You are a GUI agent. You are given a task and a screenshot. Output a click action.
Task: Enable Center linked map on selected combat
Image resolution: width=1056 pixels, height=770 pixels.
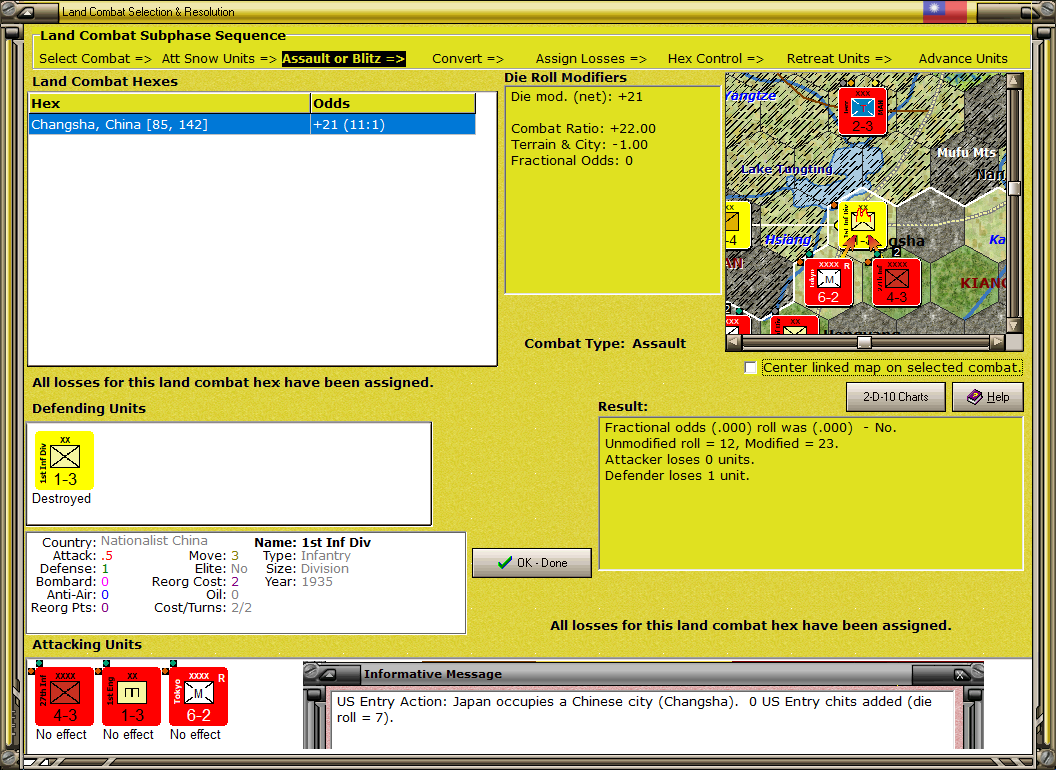click(750, 368)
